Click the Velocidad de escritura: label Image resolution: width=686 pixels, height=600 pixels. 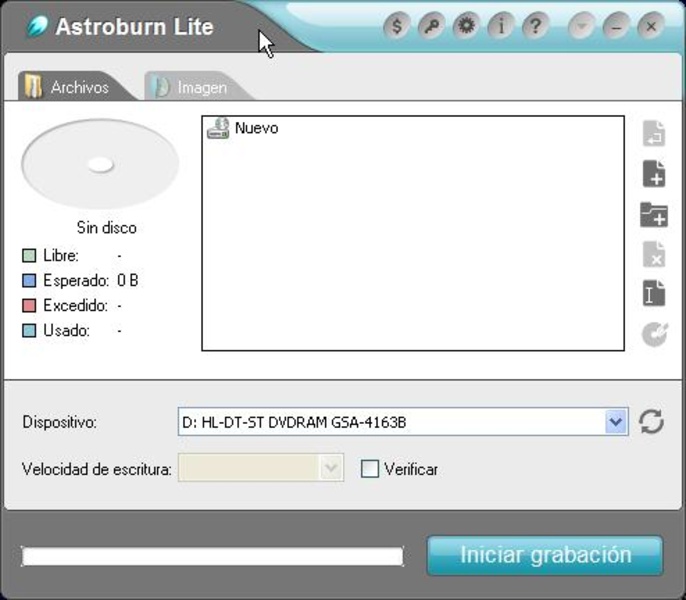pos(97,469)
